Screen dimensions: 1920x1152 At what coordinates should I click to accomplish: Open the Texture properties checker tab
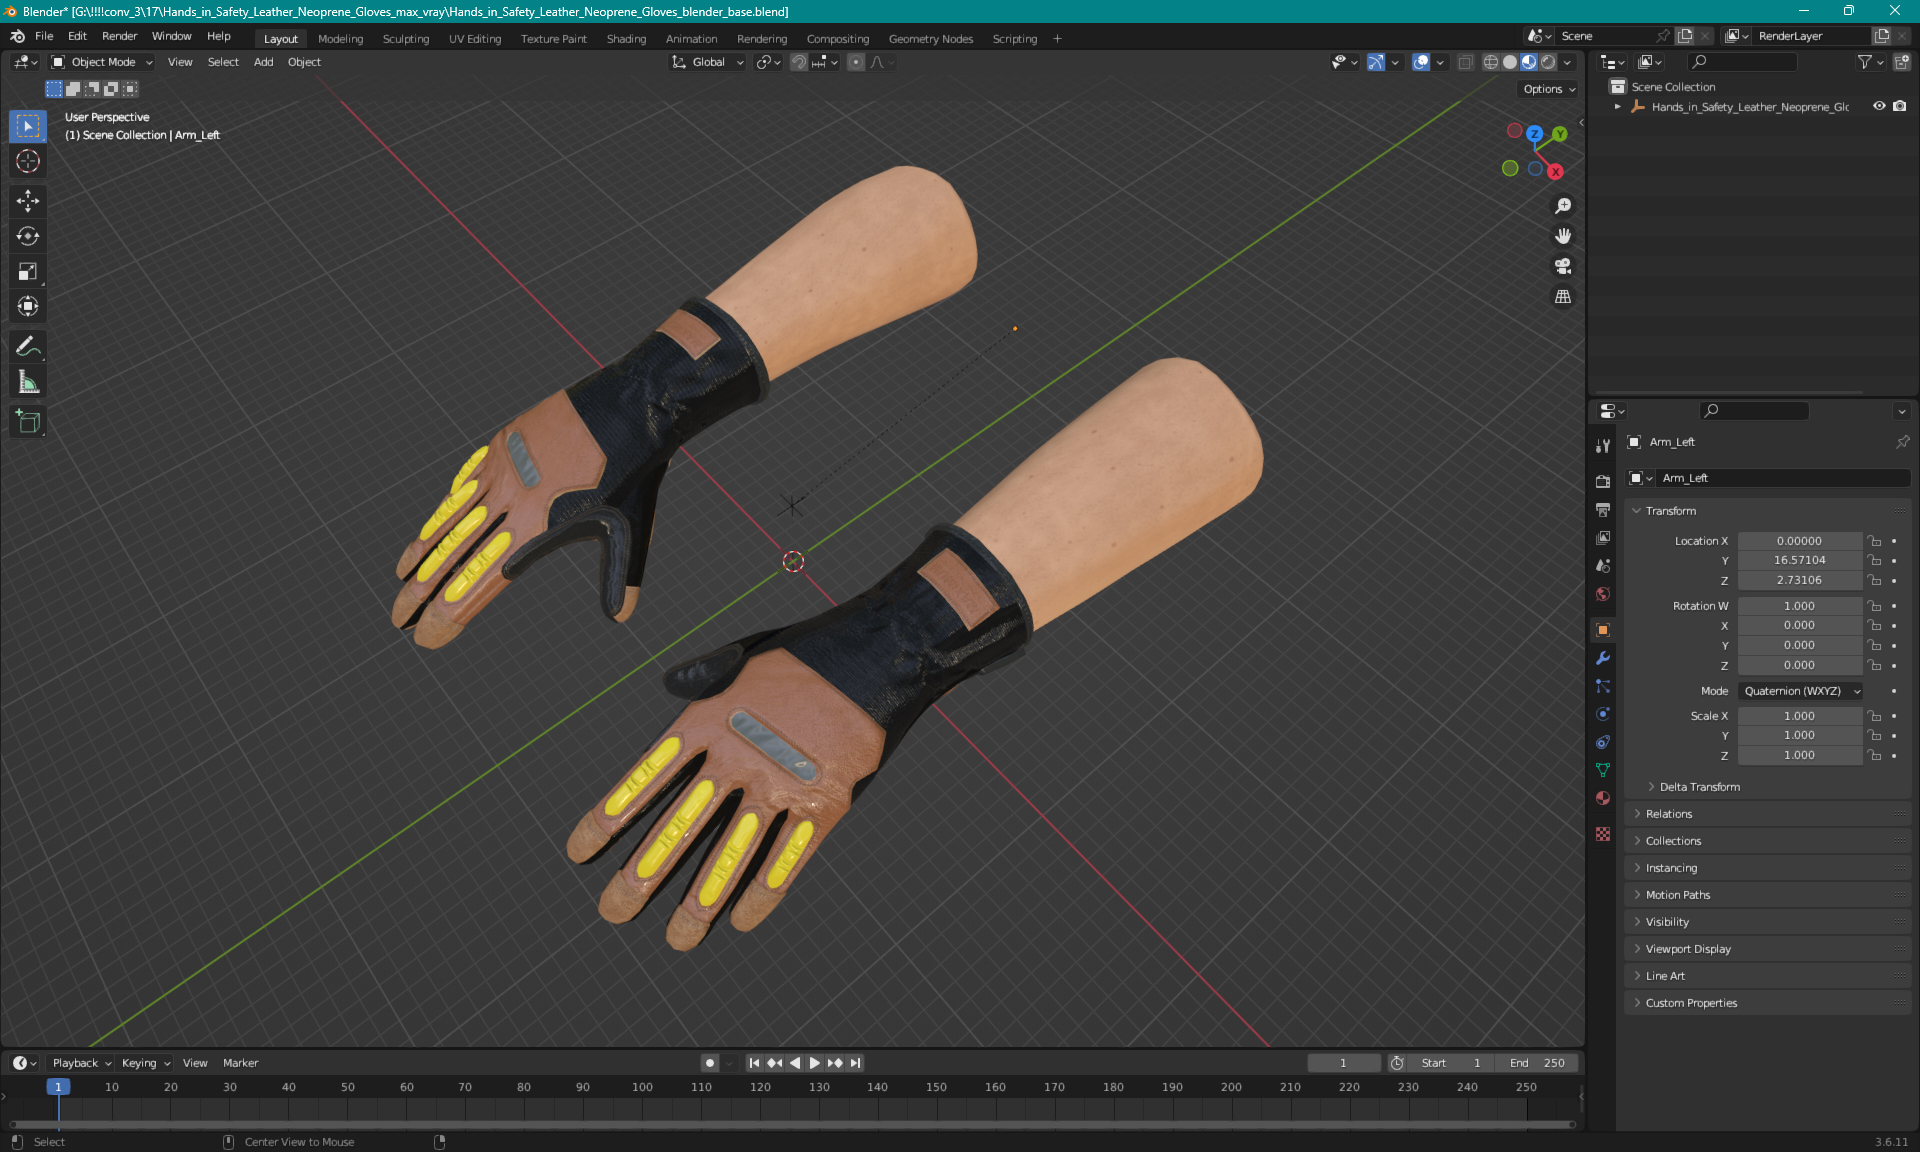(1603, 834)
